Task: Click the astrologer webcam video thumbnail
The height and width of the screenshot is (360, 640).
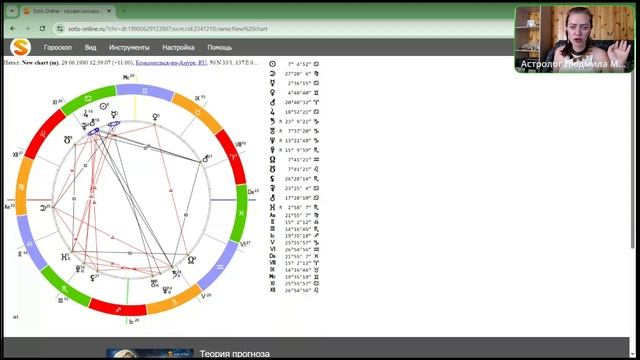Action: 574,39
